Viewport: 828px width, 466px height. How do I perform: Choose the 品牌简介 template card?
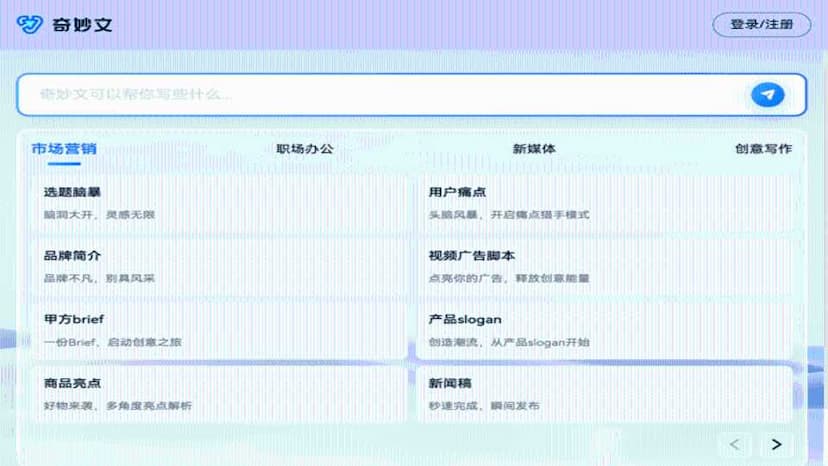(219, 267)
